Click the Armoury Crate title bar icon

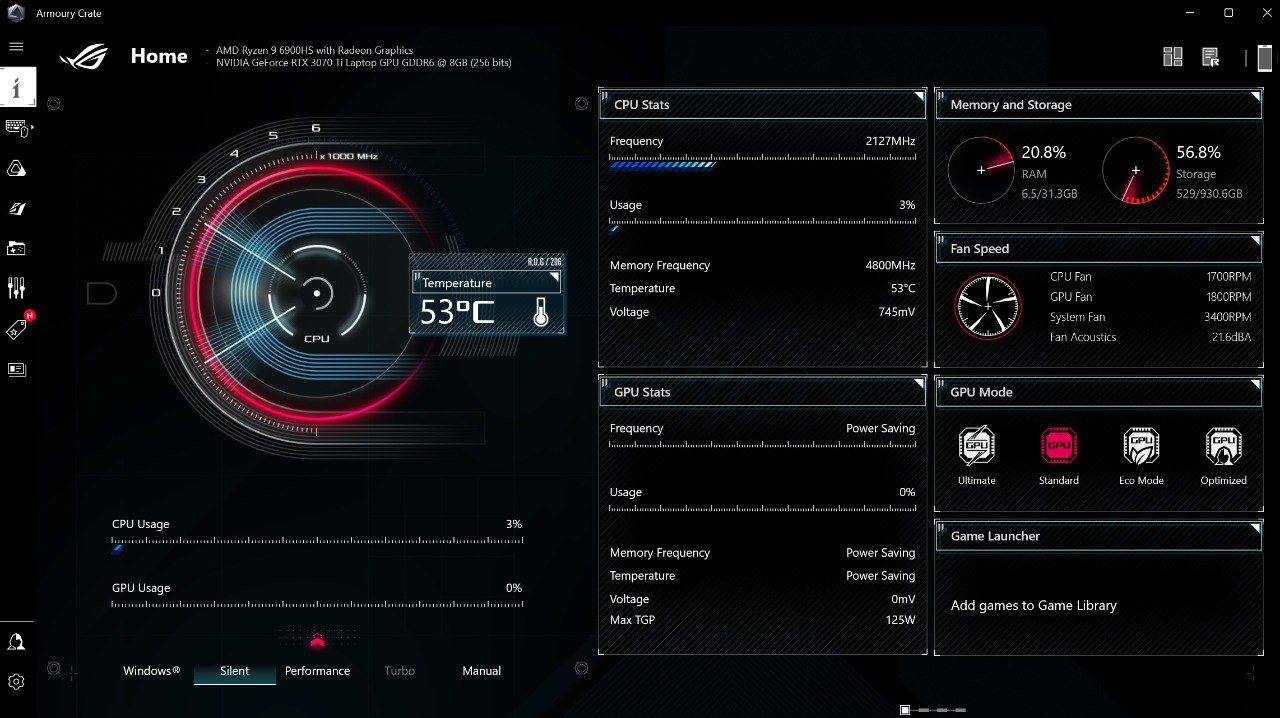[16, 13]
